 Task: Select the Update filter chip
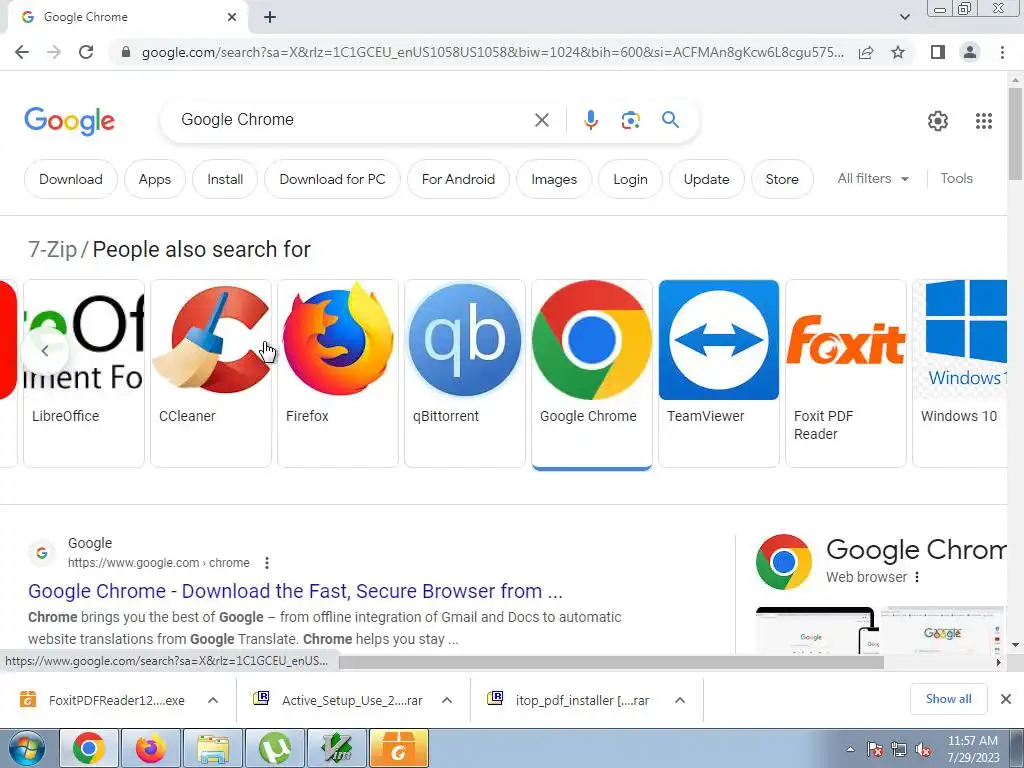tap(707, 179)
